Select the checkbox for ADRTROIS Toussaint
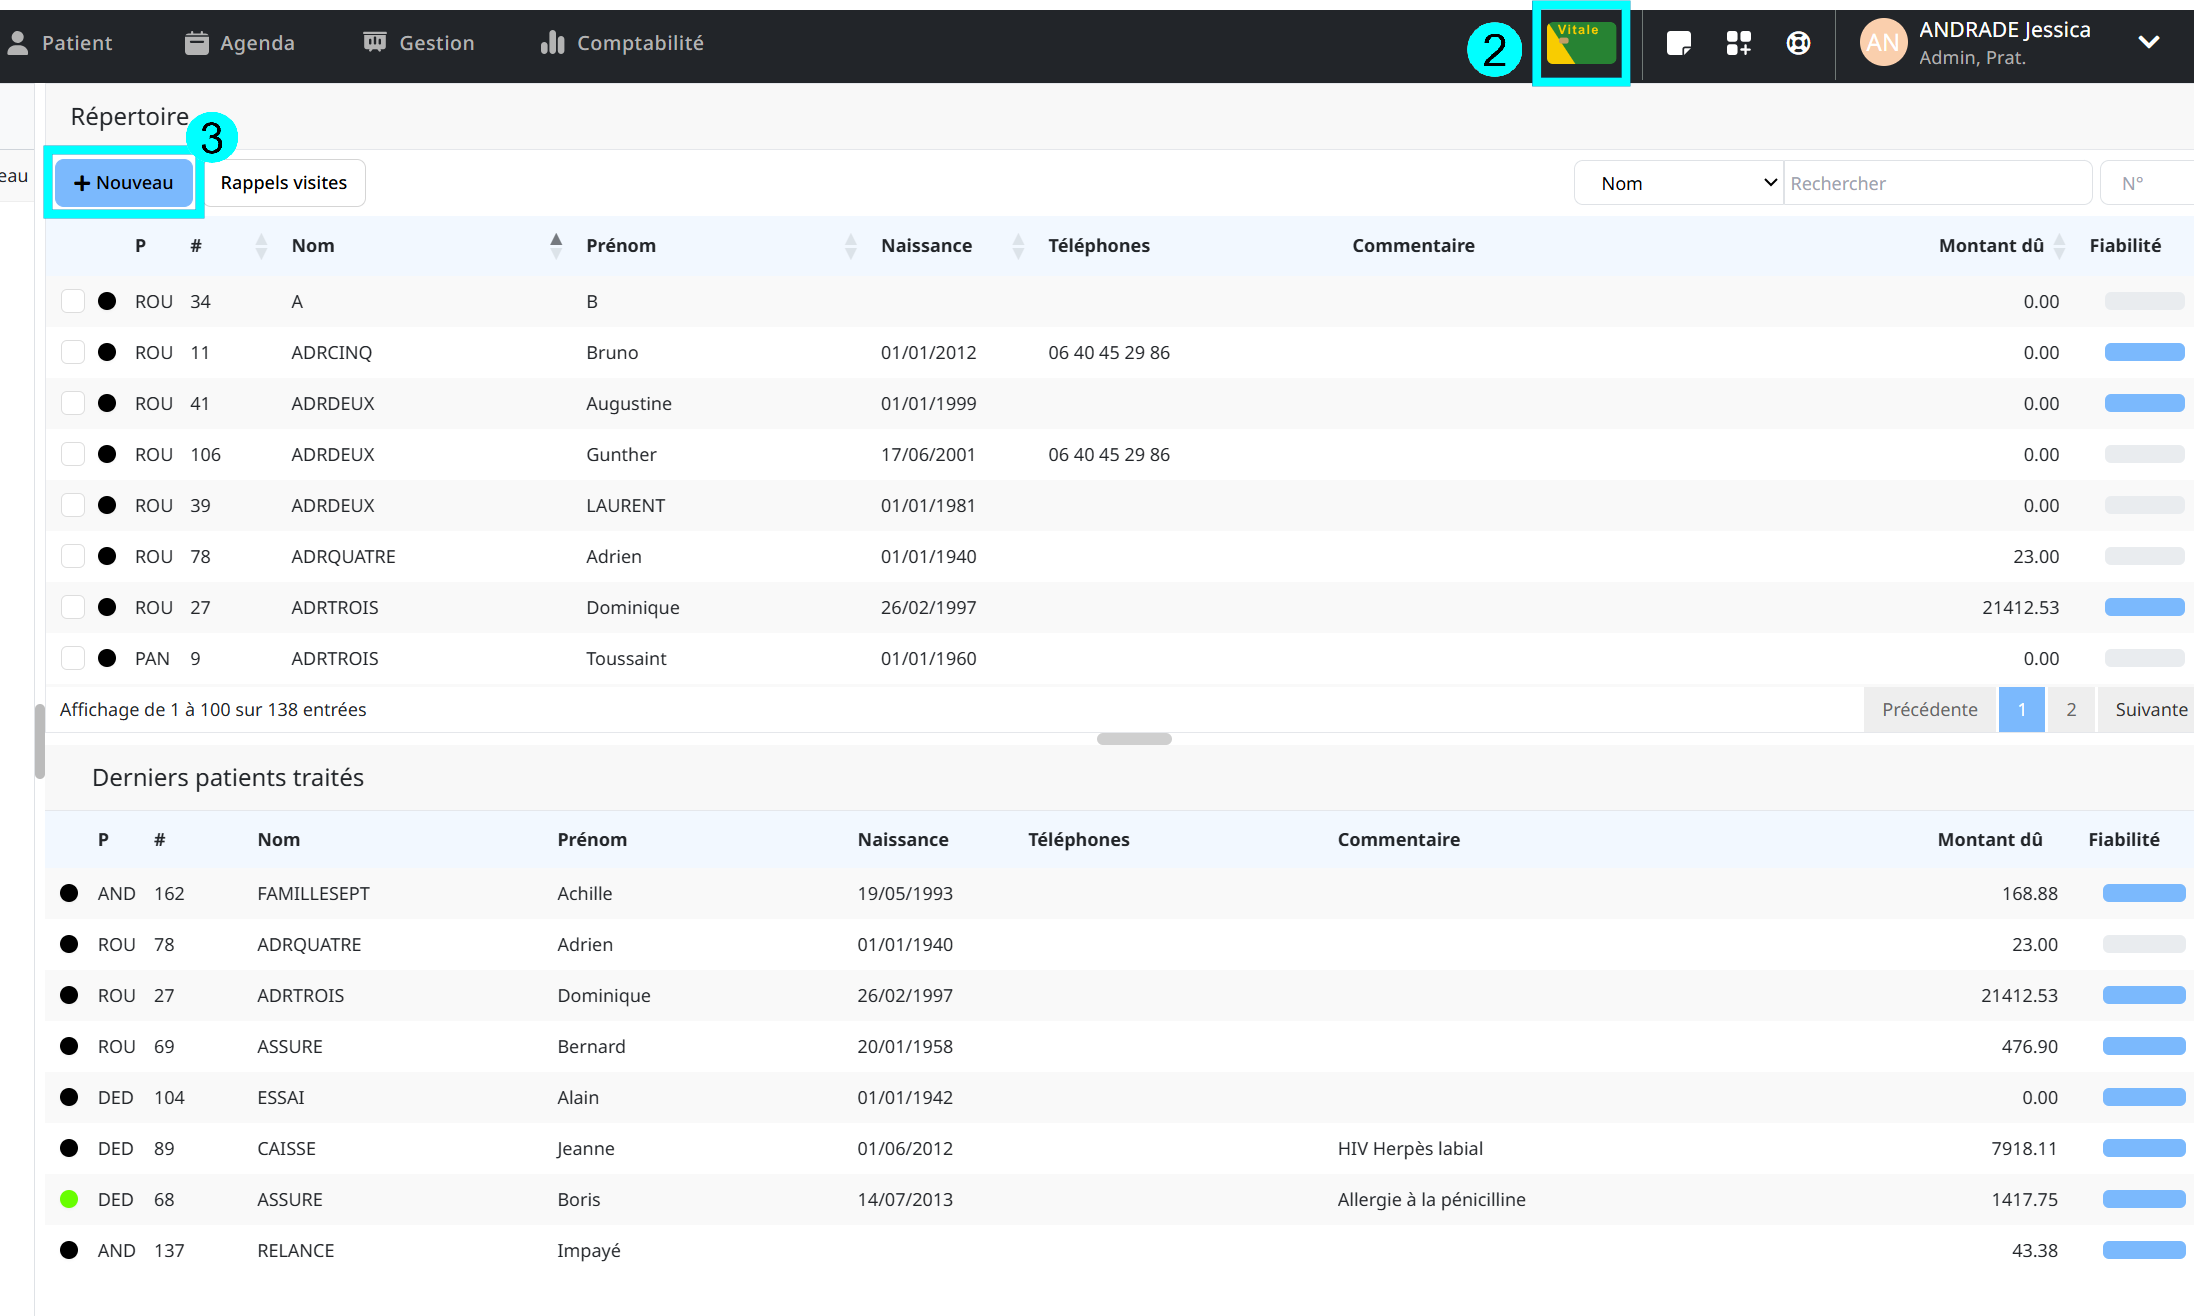This screenshot has height=1316, width=2194. point(73,658)
